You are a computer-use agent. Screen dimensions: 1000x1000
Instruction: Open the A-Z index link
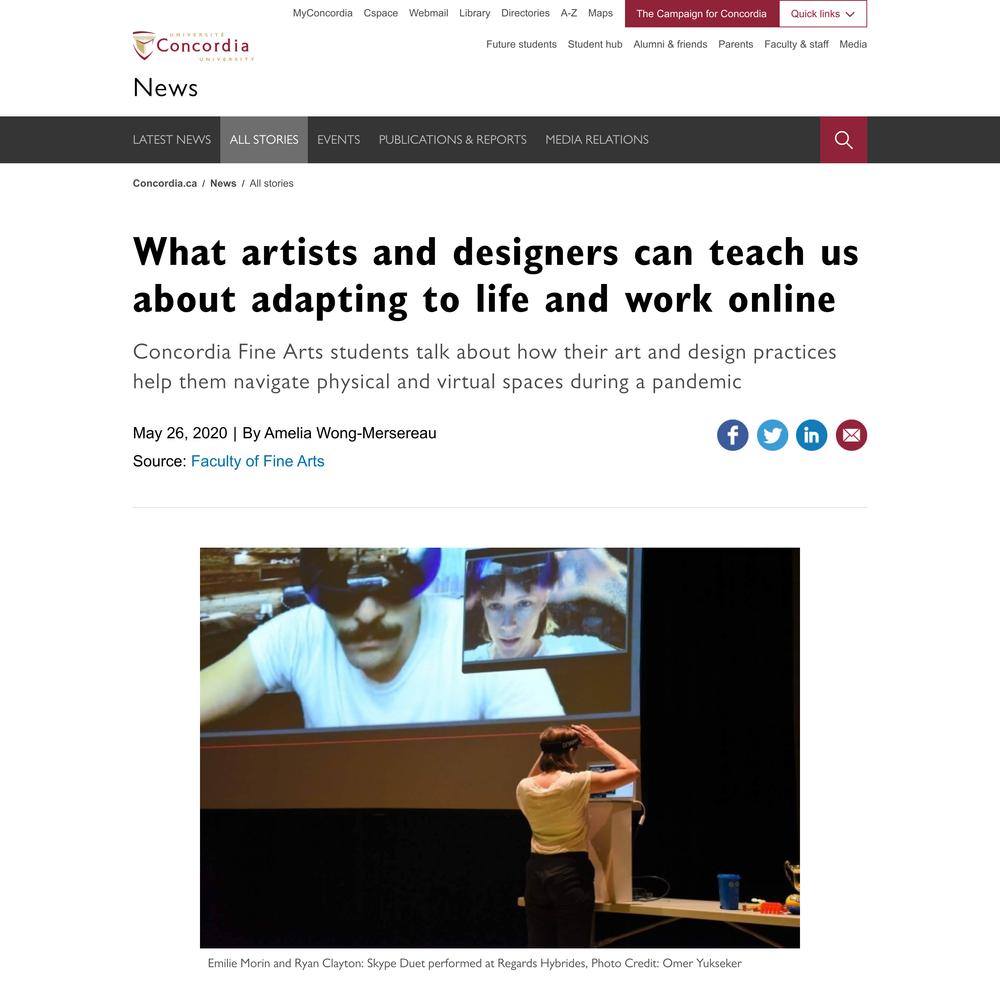coord(569,13)
